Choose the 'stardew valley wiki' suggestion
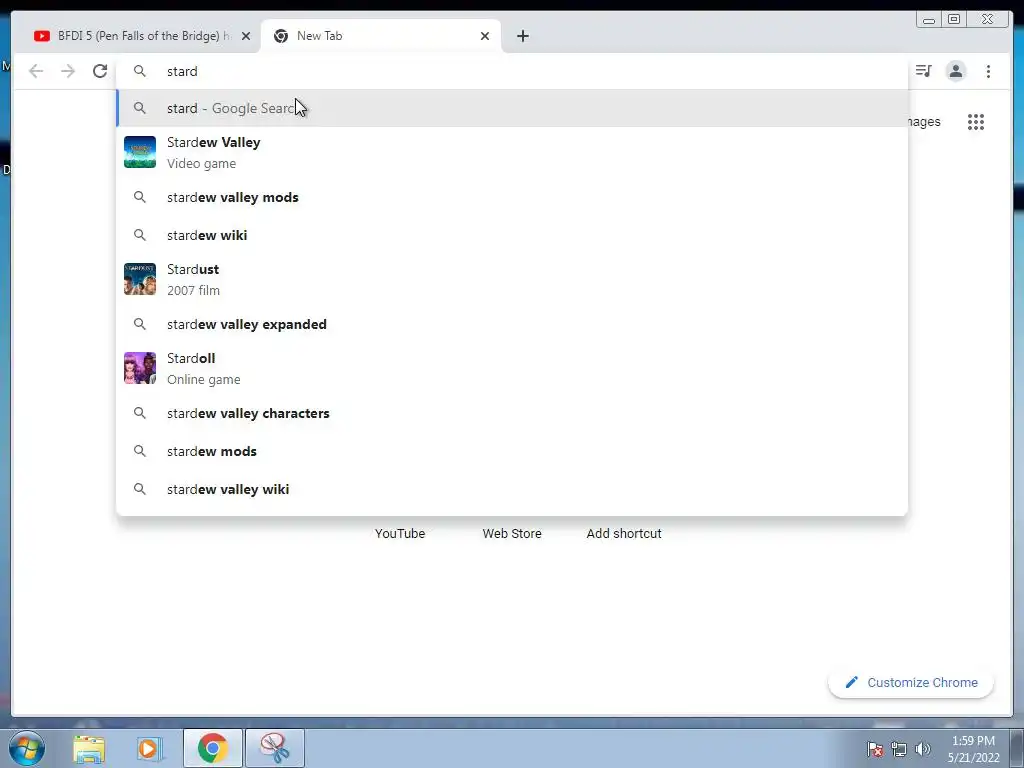The width and height of the screenshot is (1024, 768). (512, 489)
